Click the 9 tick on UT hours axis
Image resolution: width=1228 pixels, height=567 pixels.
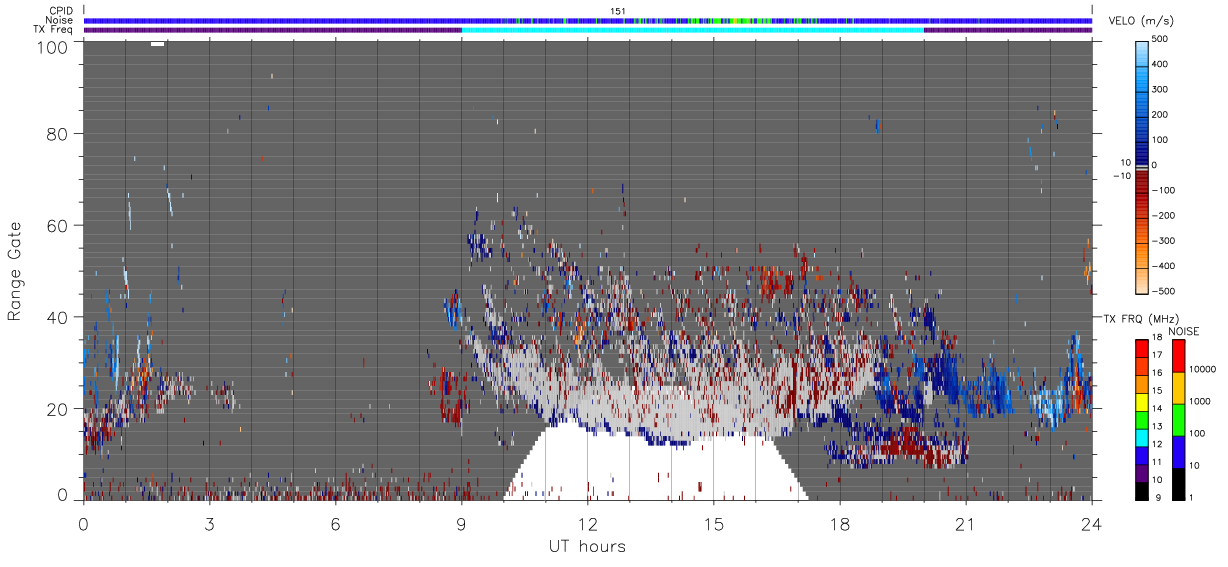(461, 523)
